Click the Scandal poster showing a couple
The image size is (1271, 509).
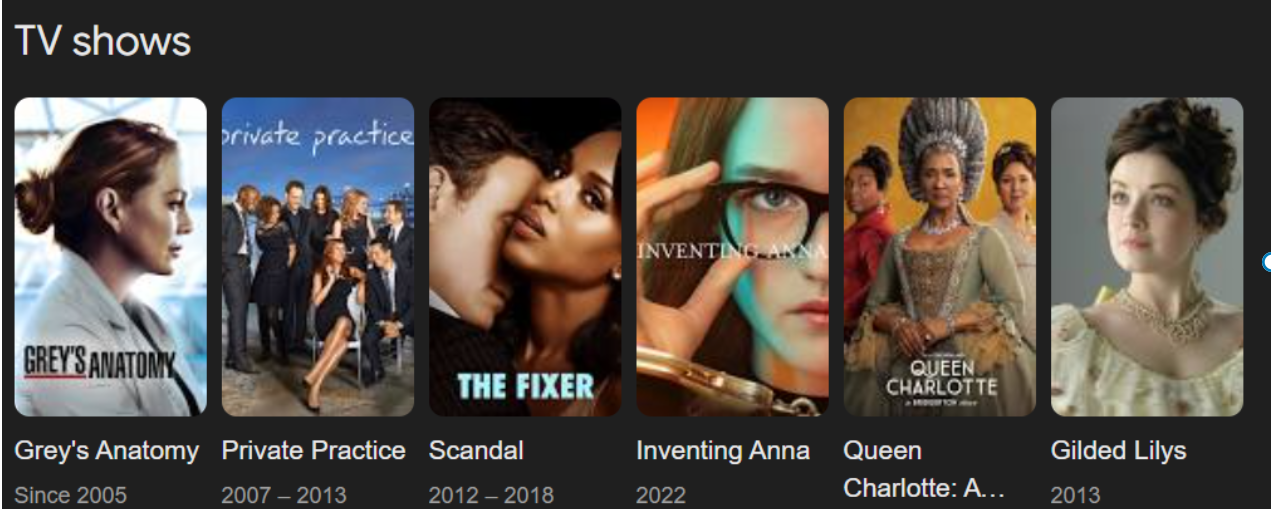[x=525, y=257]
